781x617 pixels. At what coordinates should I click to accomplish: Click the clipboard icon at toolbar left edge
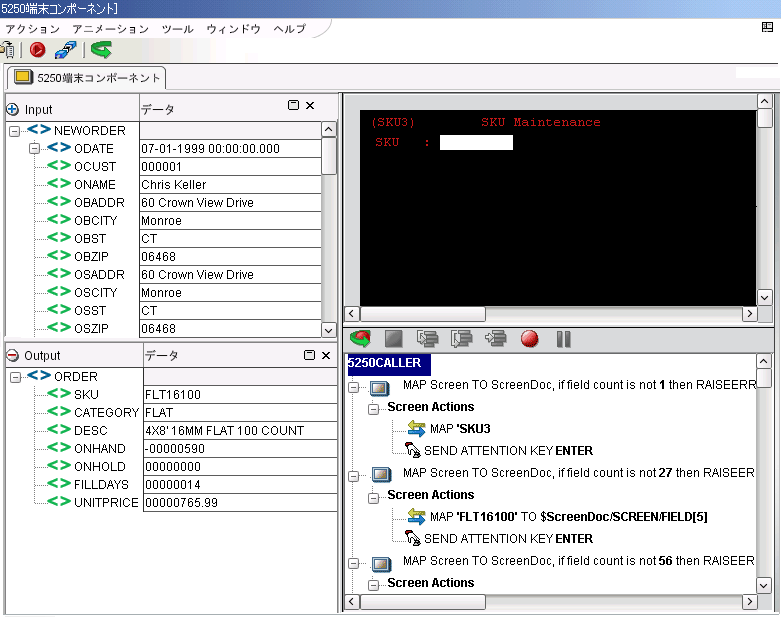click(x=7, y=50)
